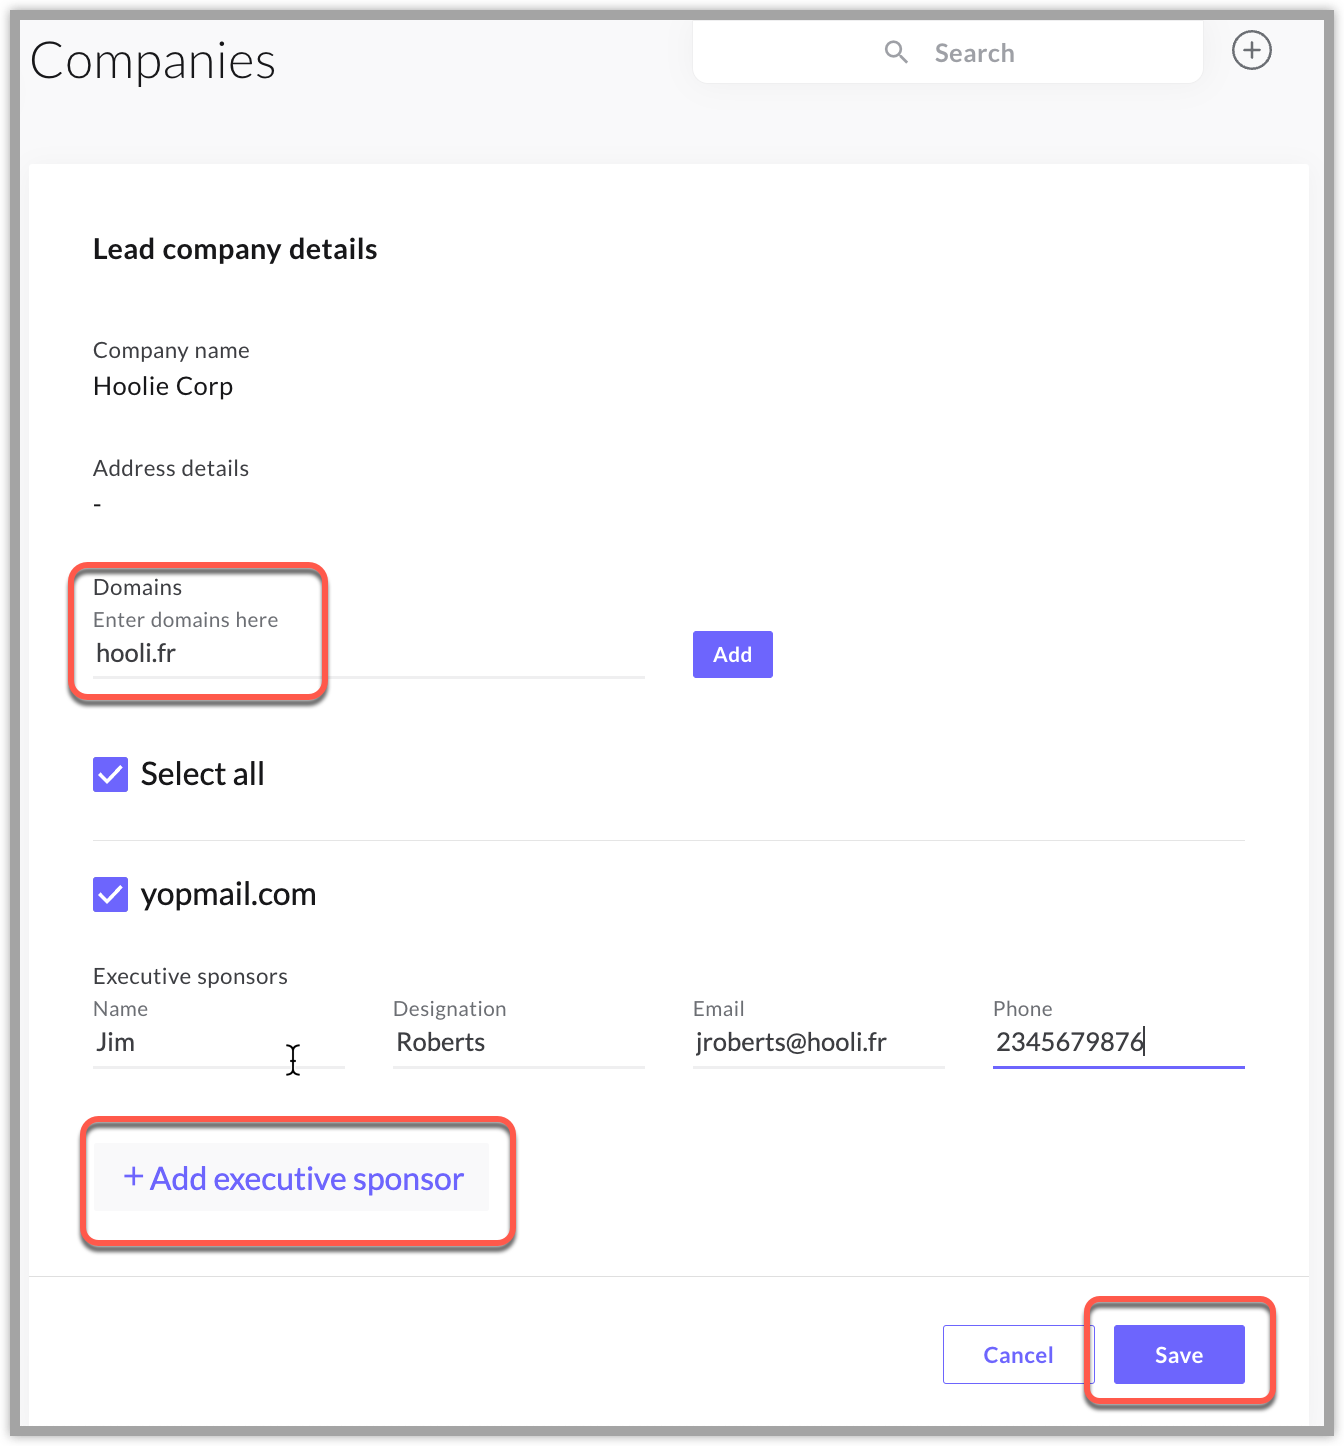1344x1446 pixels.
Task: Save the lead company details
Action: tap(1179, 1354)
